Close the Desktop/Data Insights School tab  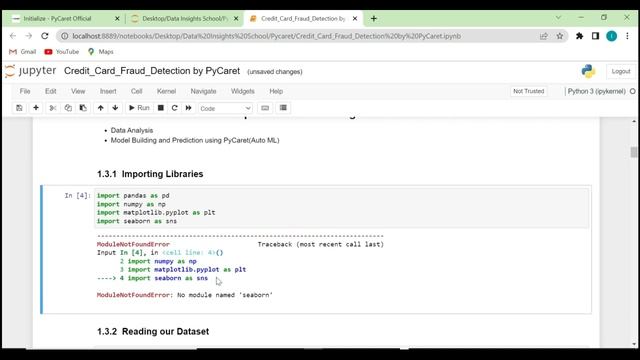pyautogui.click(x=236, y=18)
